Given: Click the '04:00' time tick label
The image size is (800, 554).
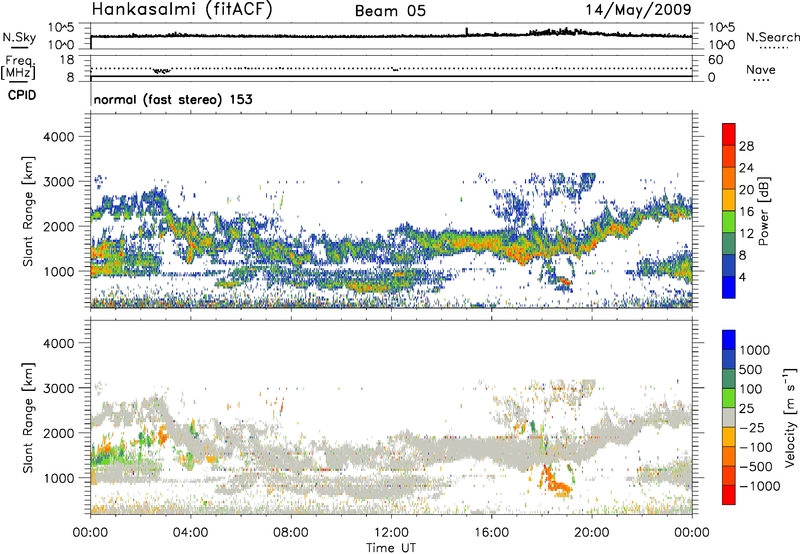Looking at the screenshot, I should pyautogui.click(x=190, y=533).
